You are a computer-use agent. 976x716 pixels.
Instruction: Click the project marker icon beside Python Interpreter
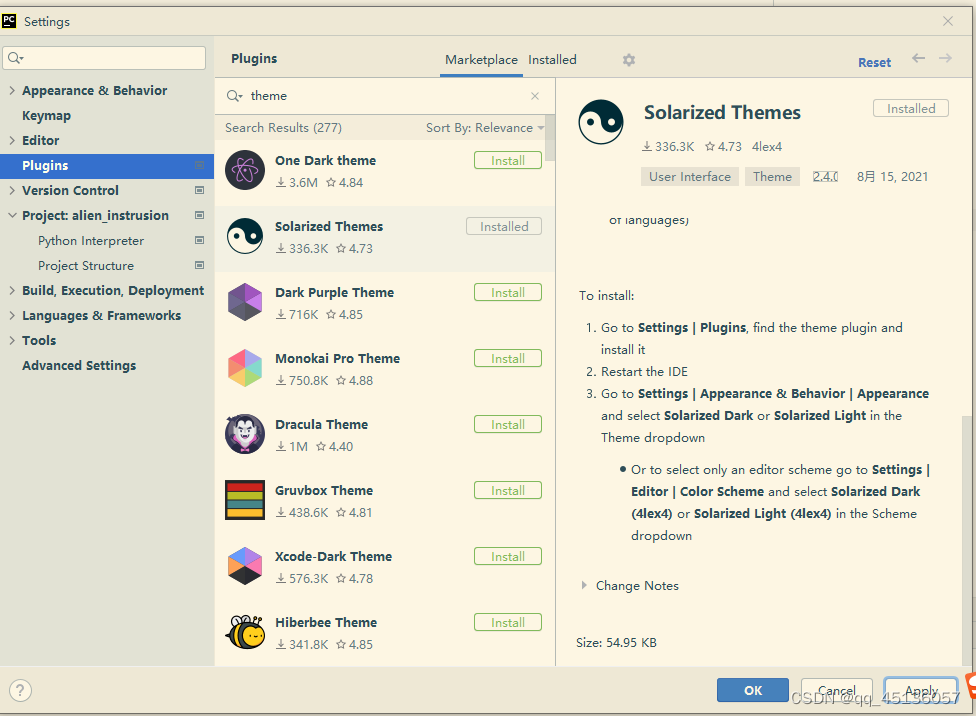coord(199,240)
